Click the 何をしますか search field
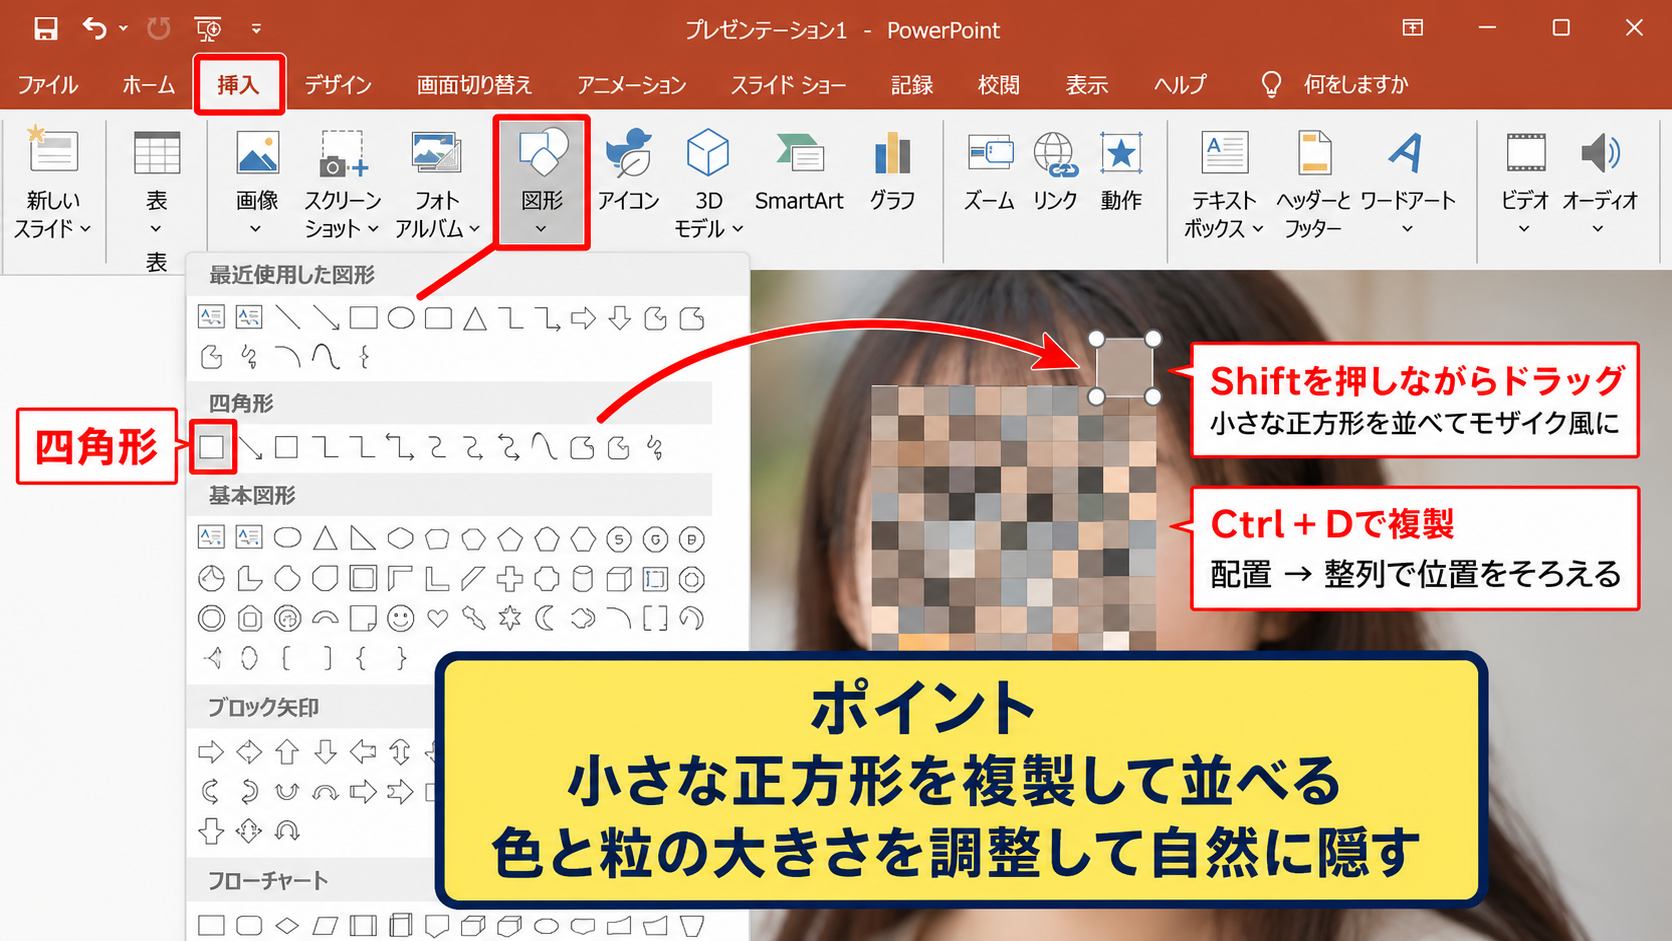The width and height of the screenshot is (1672, 941). tap(1354, 85)
